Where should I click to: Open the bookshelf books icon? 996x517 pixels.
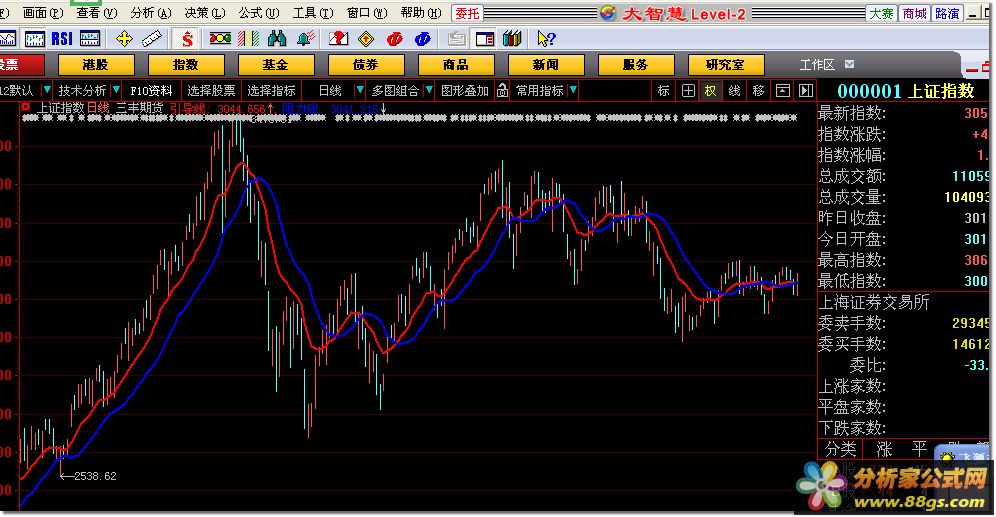[x=512, y=39]
